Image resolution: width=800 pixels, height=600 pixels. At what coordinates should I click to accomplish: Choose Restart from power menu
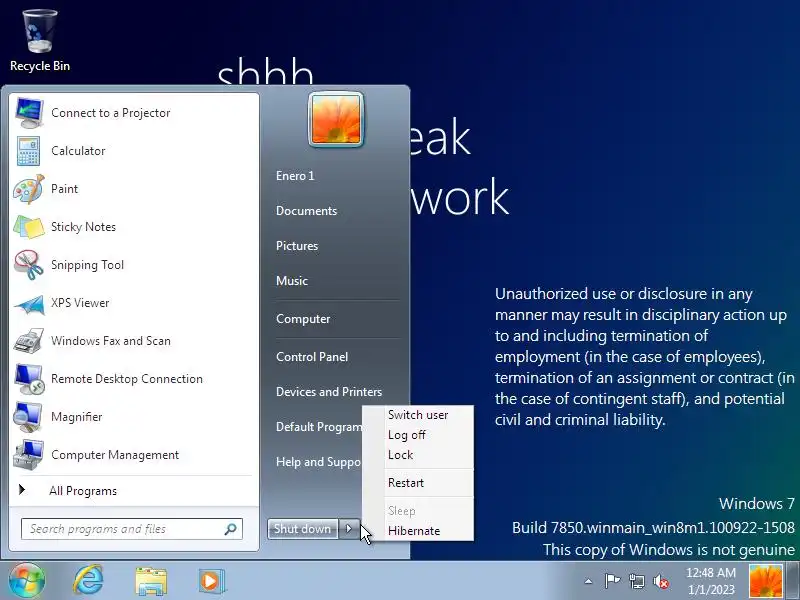pyautogui.click(x=406, y=483)
